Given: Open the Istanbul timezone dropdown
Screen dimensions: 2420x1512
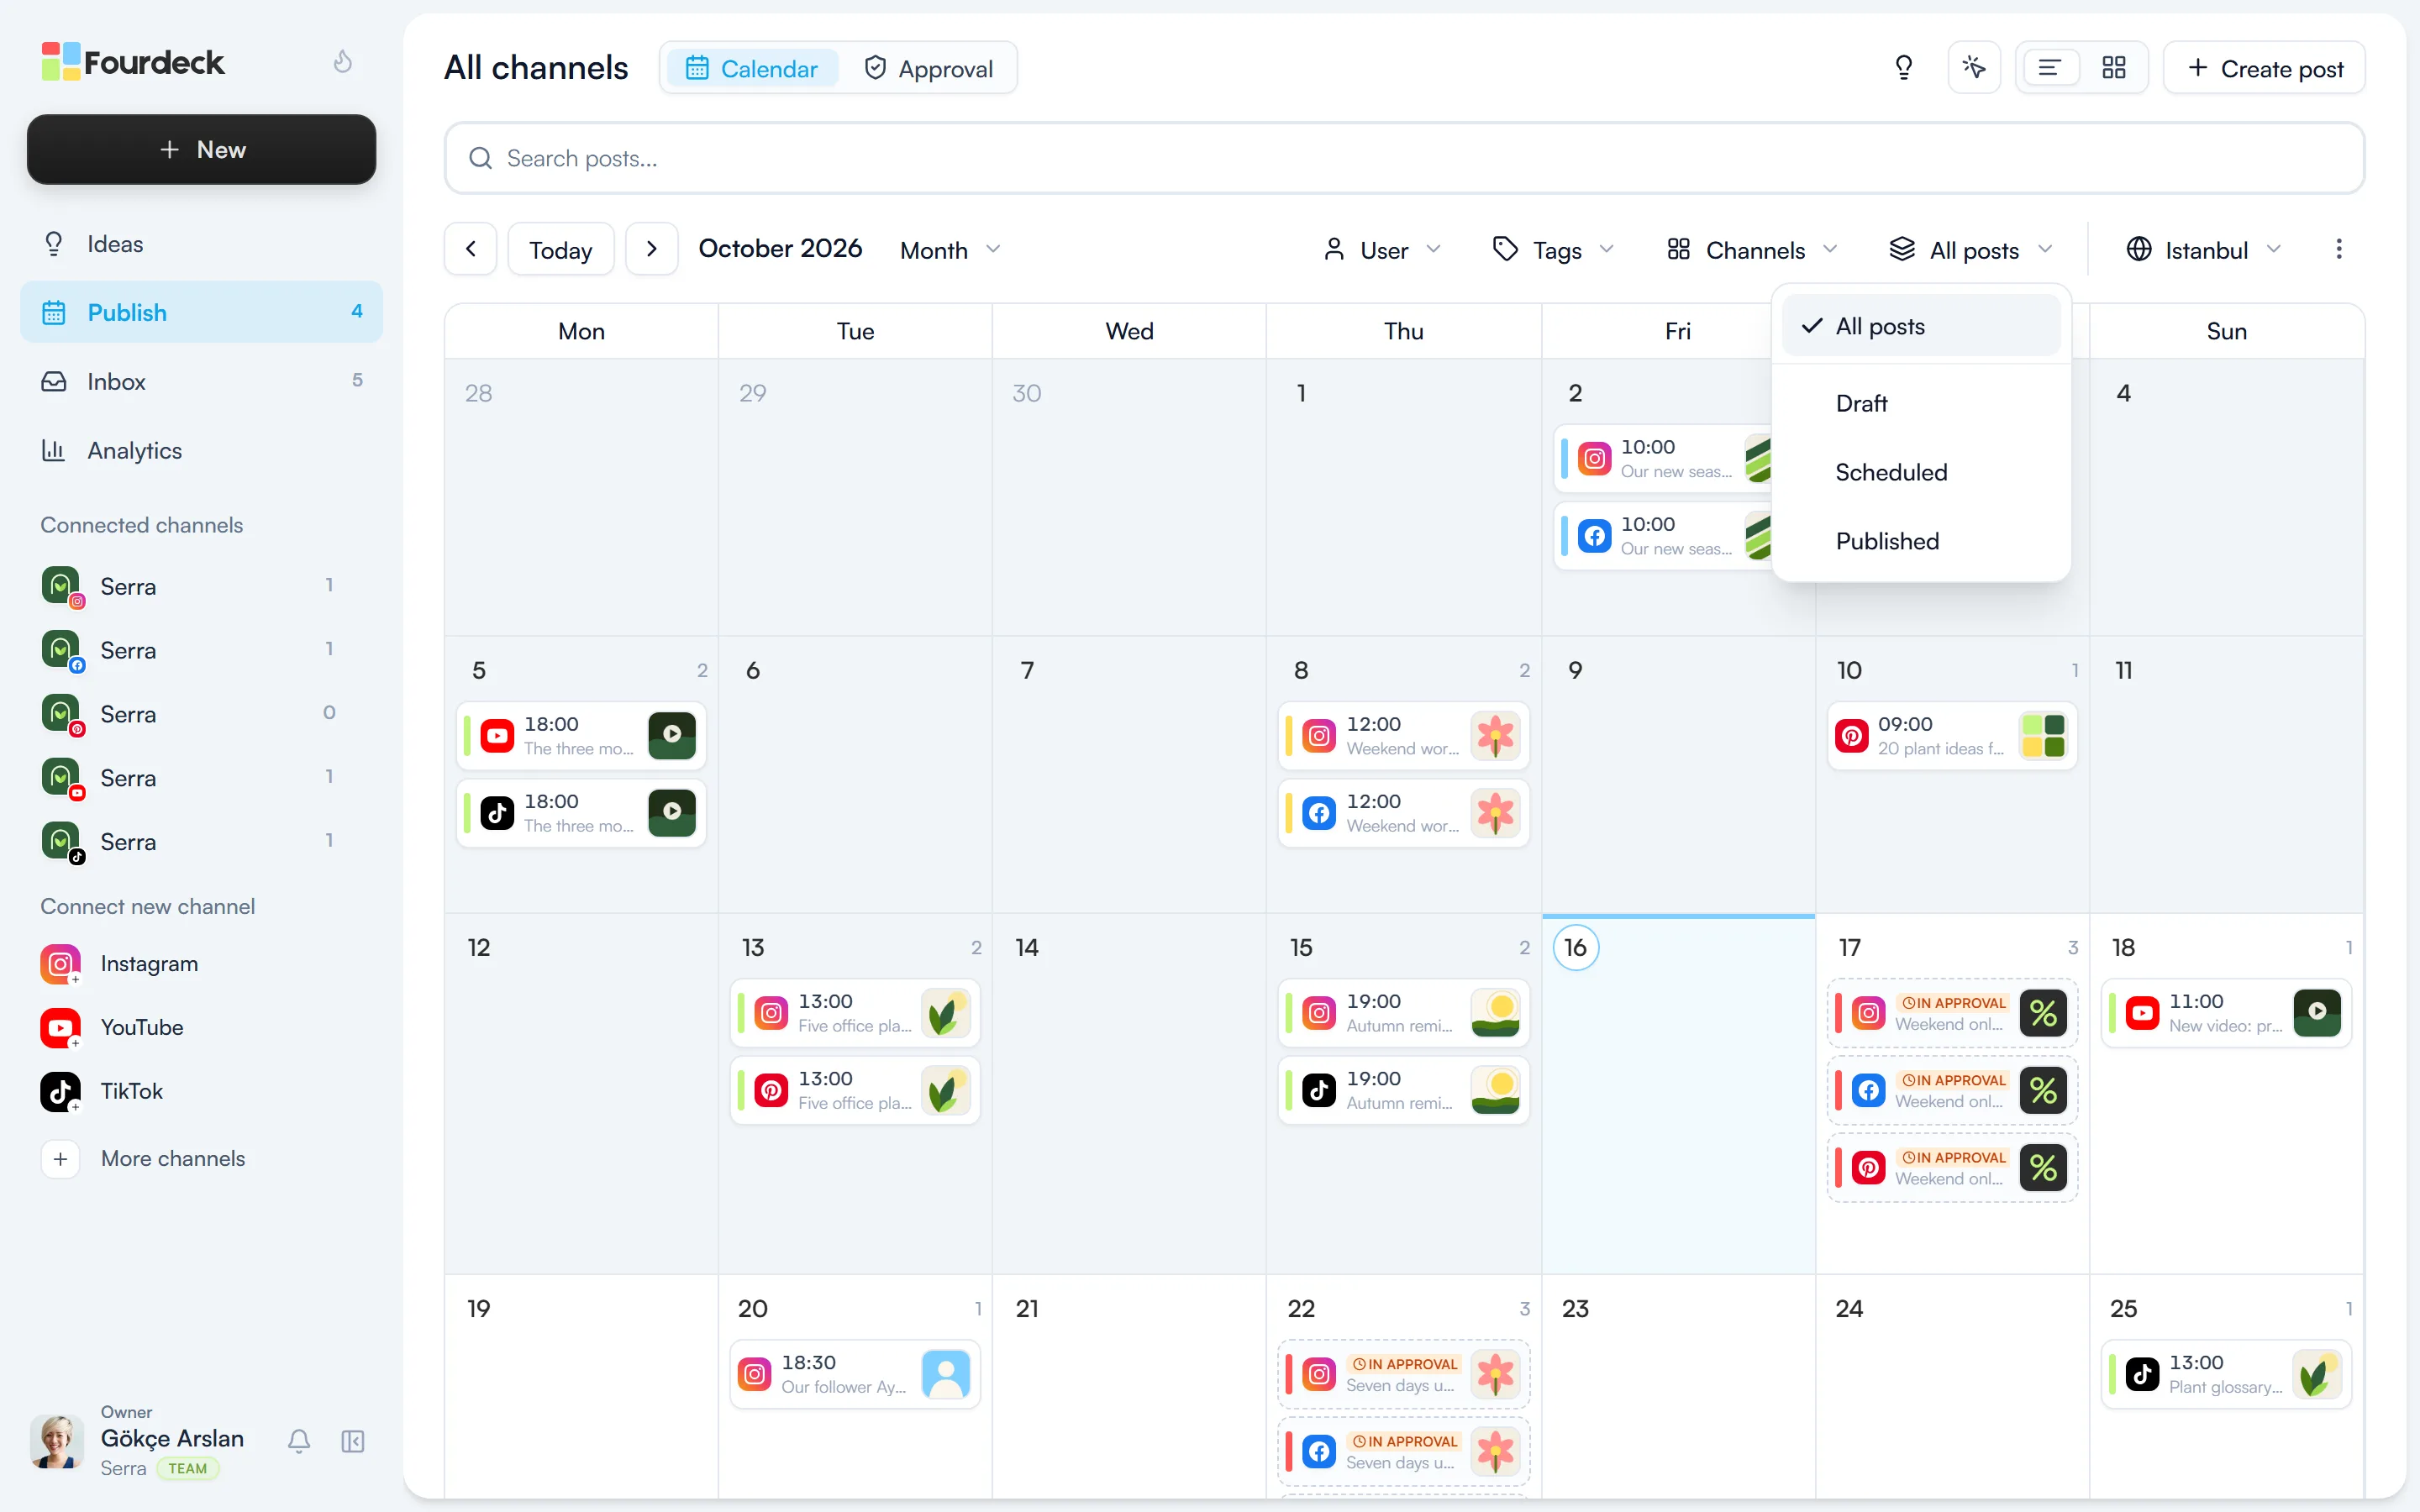Looking at the screenshot, I should pyautogui.click(x=2204, y=250).
